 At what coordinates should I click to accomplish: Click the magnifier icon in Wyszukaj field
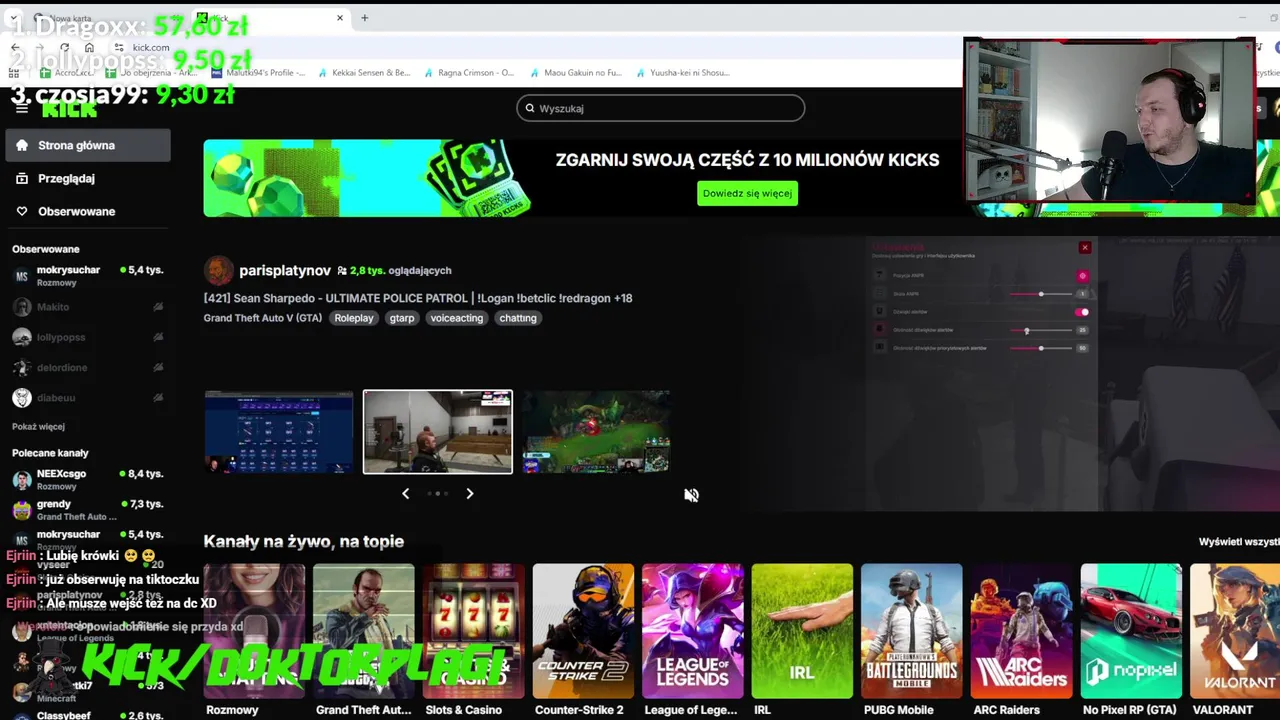click(529, 108)
